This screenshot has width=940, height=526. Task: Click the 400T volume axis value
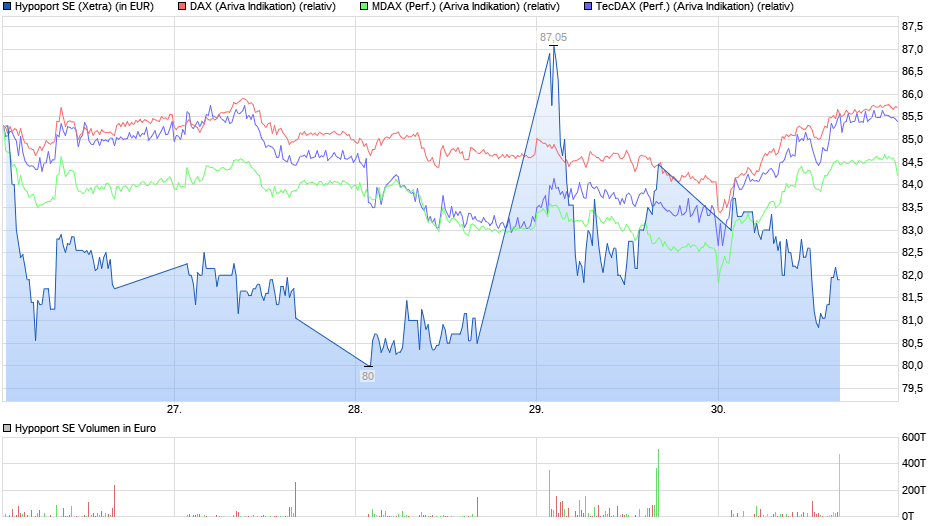[914, 463]
